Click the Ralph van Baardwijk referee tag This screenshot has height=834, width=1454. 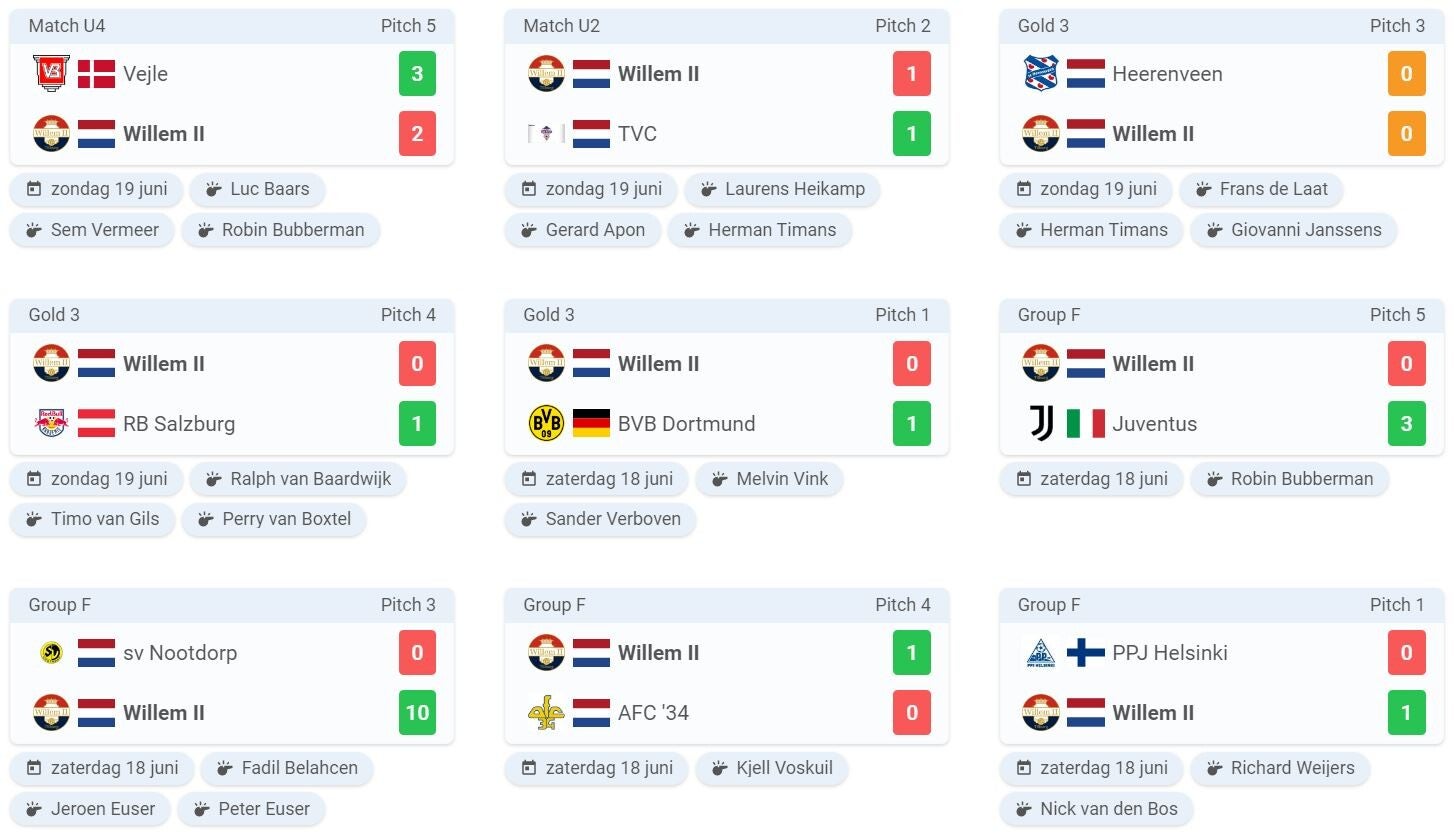[298, 479]
